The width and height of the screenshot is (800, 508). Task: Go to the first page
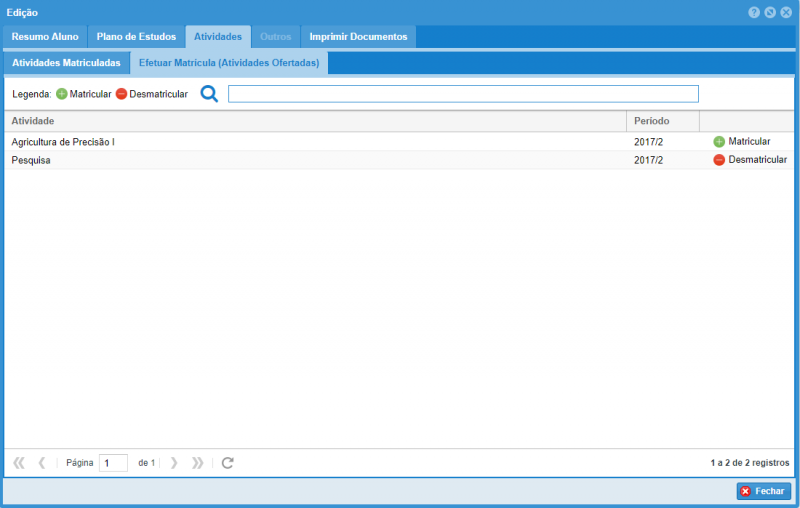pos(19,463)
